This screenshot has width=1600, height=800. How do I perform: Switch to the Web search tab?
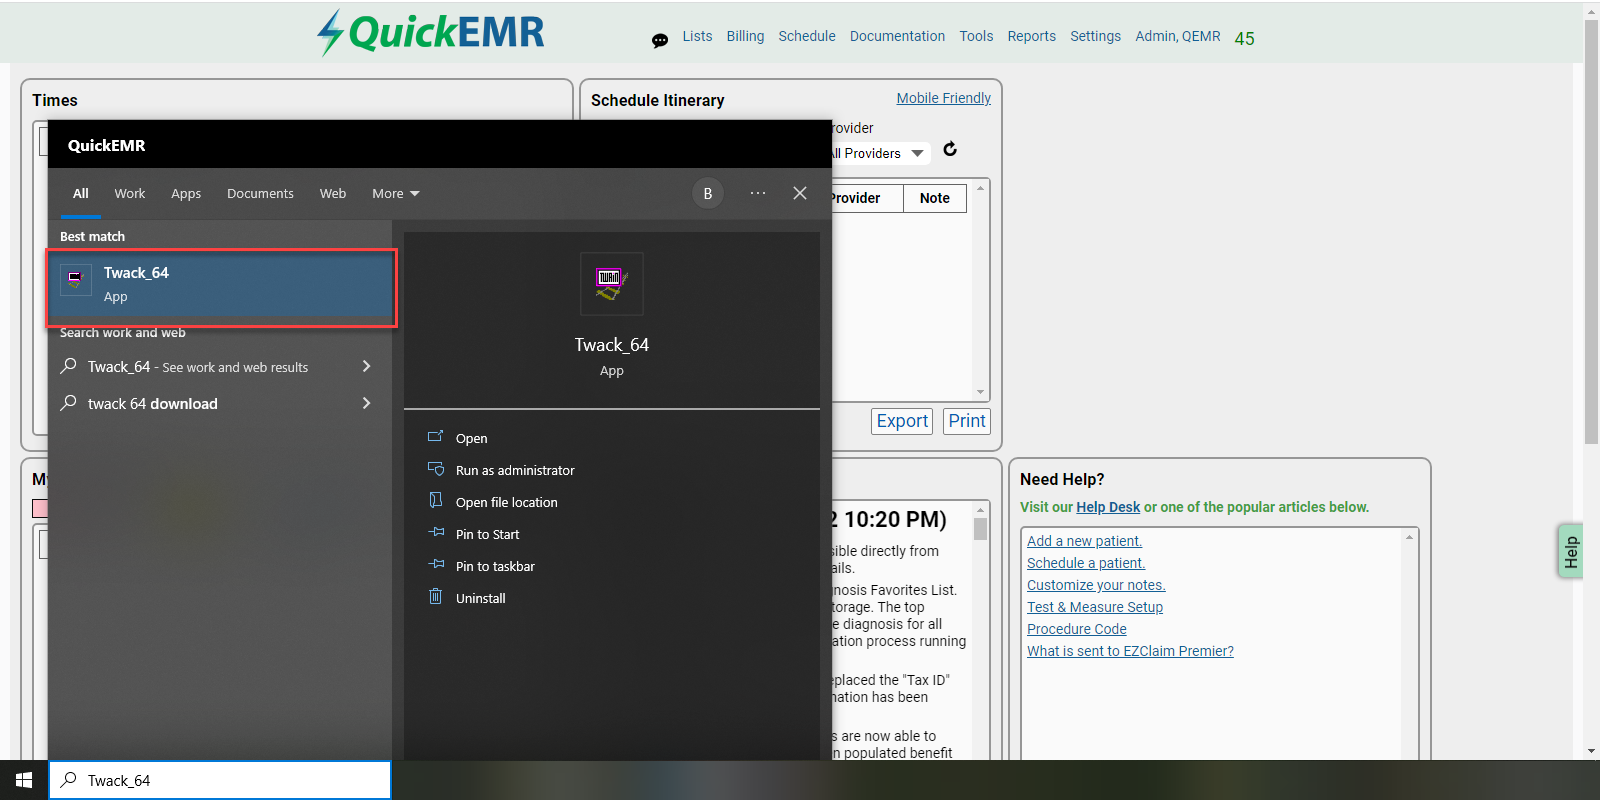333,193
